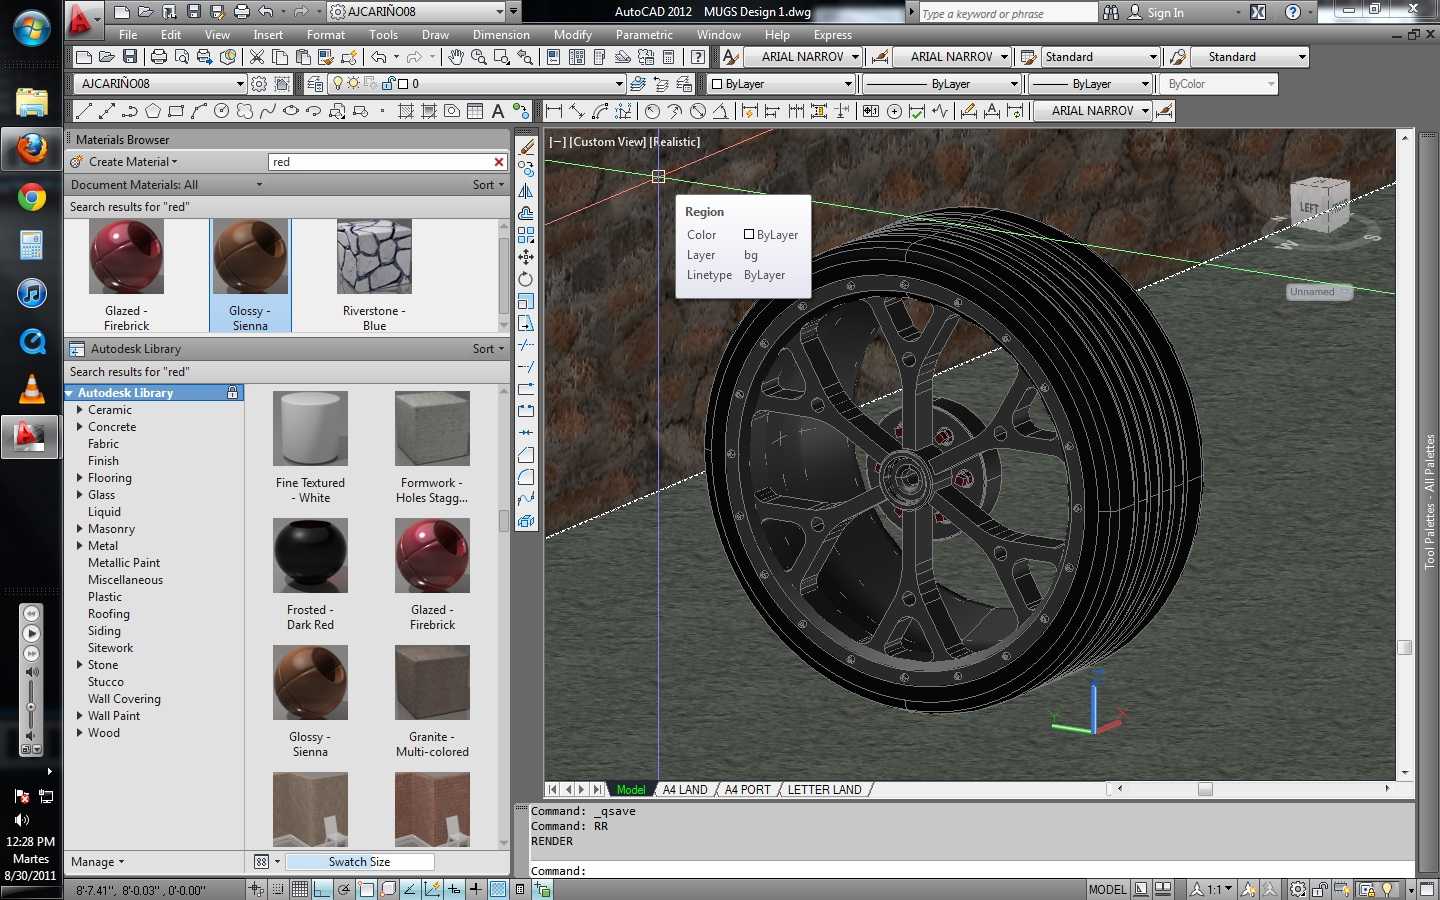Open Google Chrome from the taskbar
The image size is (1440, 900).
(x=31, y=198)
